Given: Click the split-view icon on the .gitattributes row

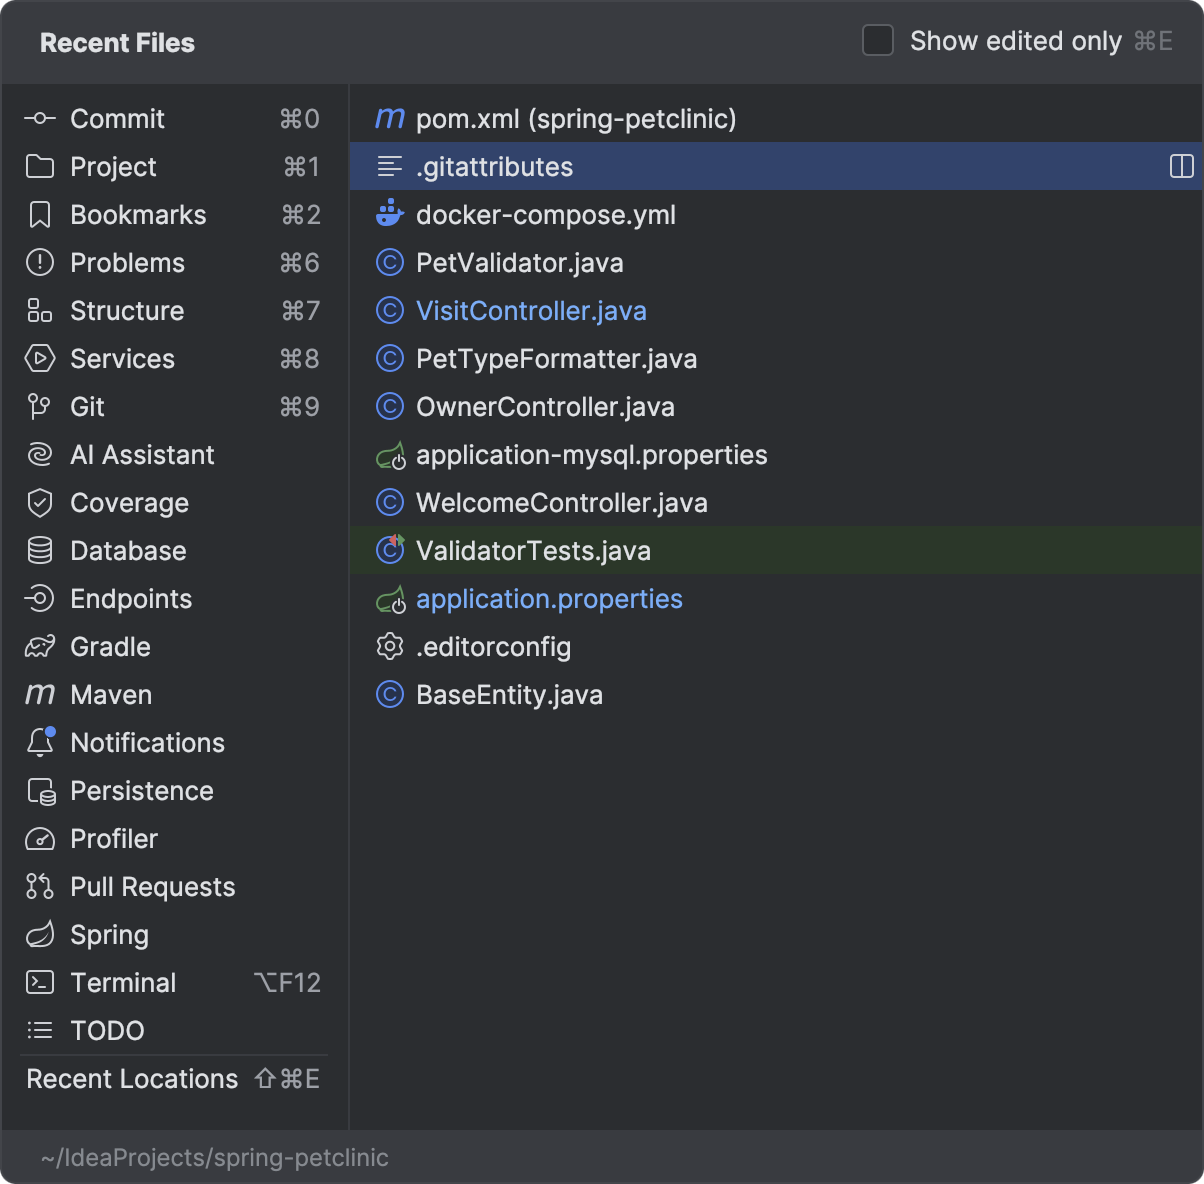Looking at the screenshot, I should point(1181,166).
